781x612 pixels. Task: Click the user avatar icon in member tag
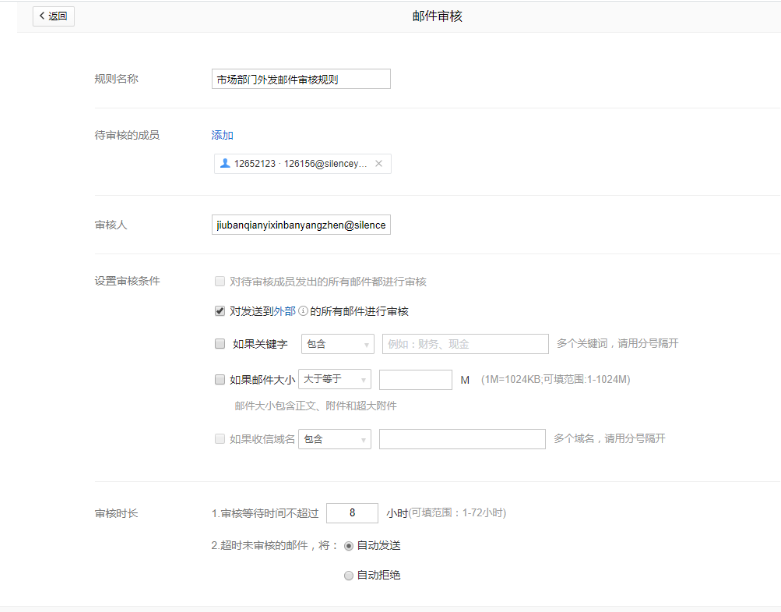pos(225,164)
